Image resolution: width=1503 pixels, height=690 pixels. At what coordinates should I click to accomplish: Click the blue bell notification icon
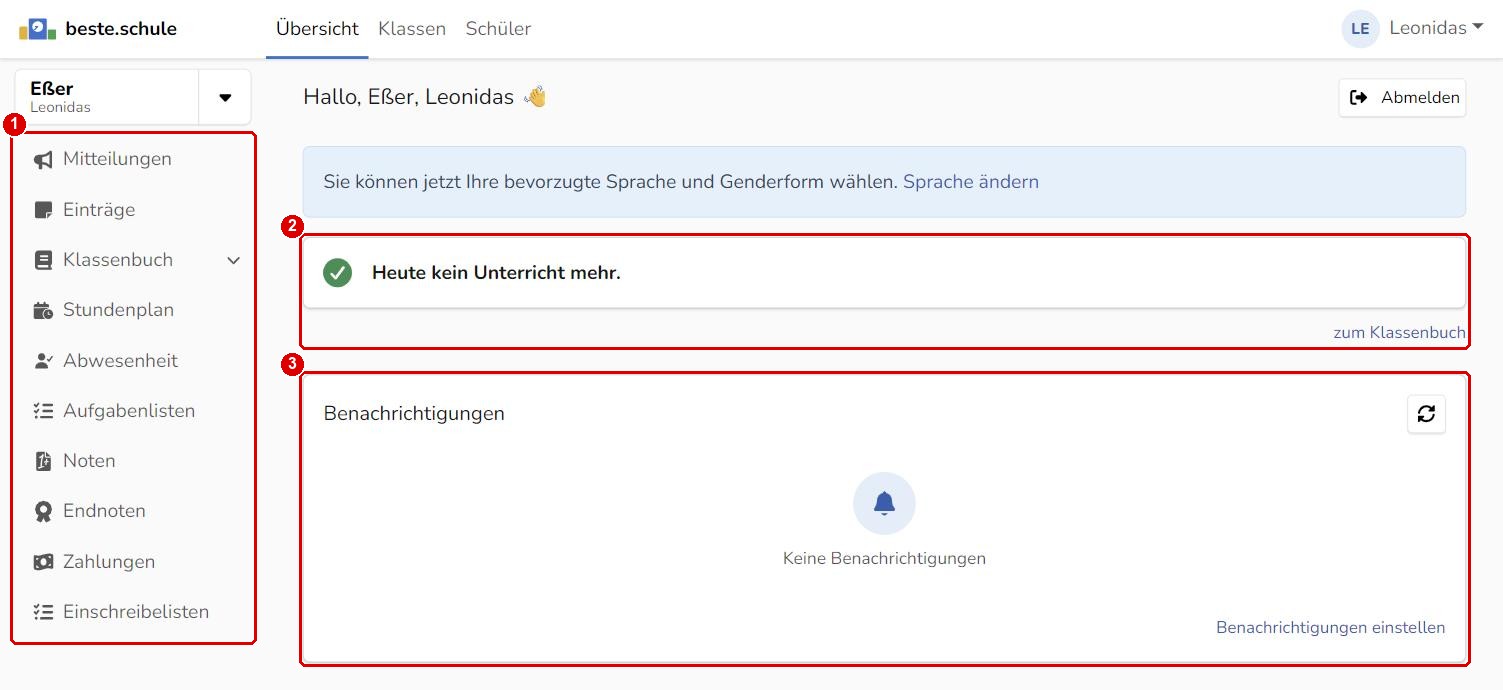pyautogui.click(x=884, y=503)
